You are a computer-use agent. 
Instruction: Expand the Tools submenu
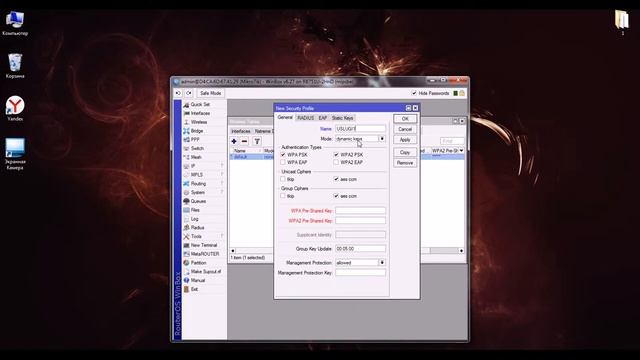pos(222,236)
